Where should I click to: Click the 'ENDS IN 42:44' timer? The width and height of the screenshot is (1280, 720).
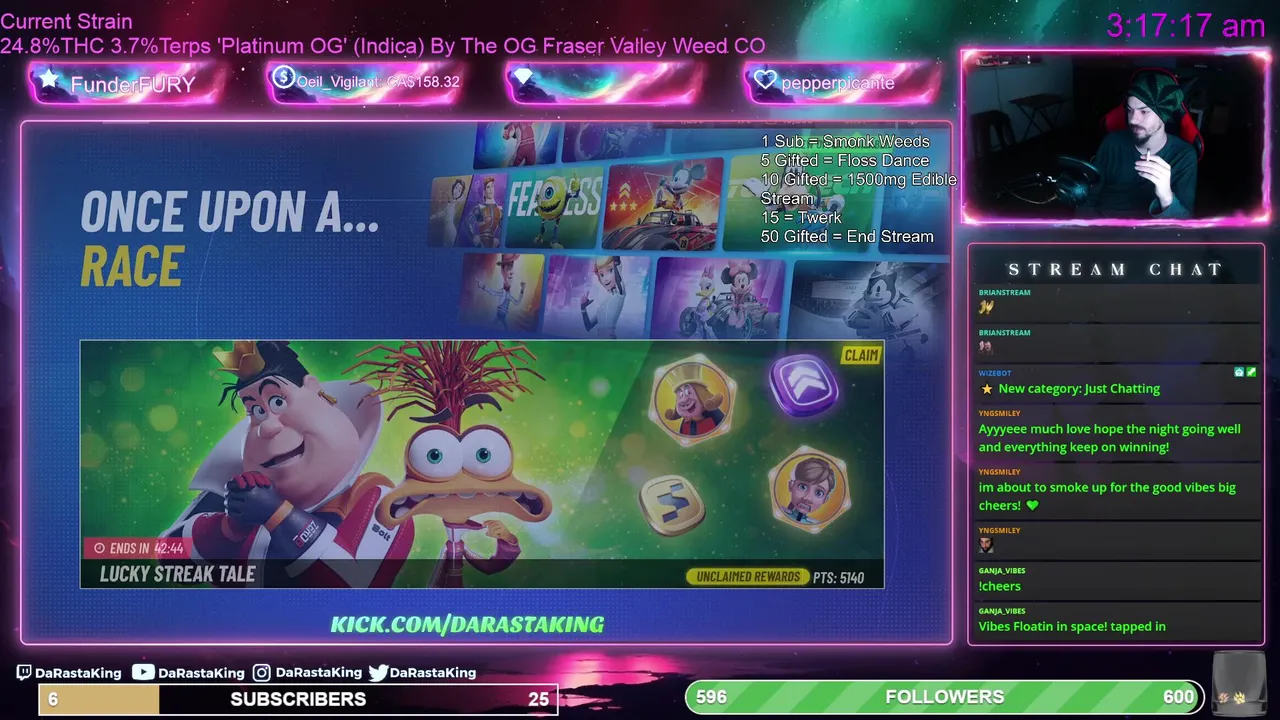[139, 548]
